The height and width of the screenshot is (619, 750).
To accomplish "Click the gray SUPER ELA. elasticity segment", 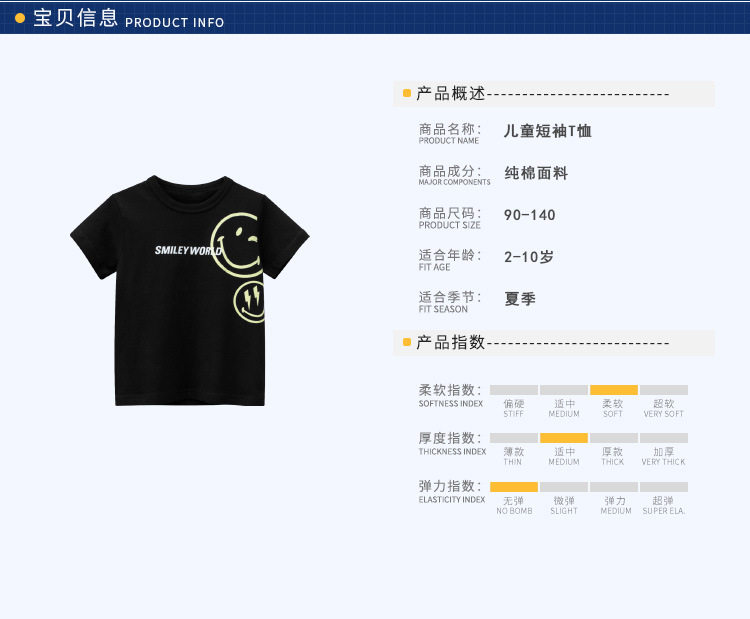I will point(664,487).
